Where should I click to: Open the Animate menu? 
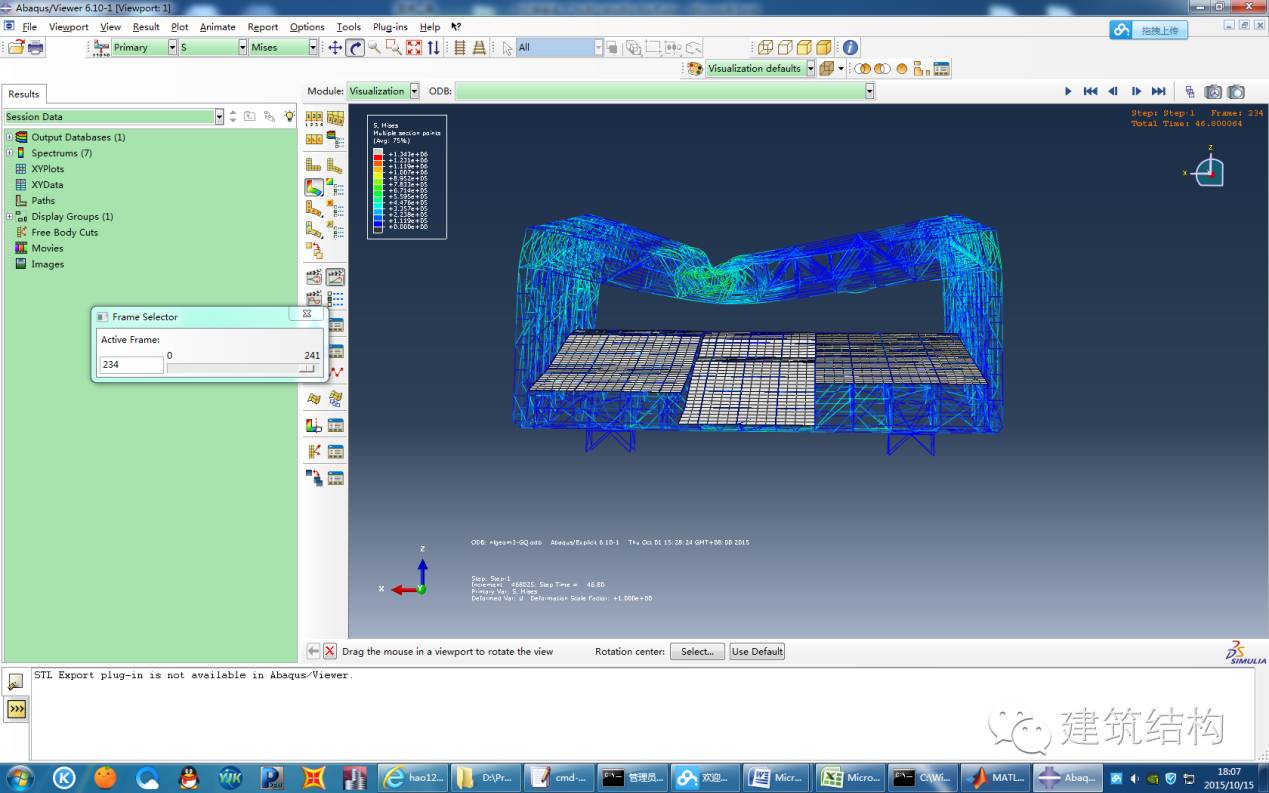coord(218,27)
